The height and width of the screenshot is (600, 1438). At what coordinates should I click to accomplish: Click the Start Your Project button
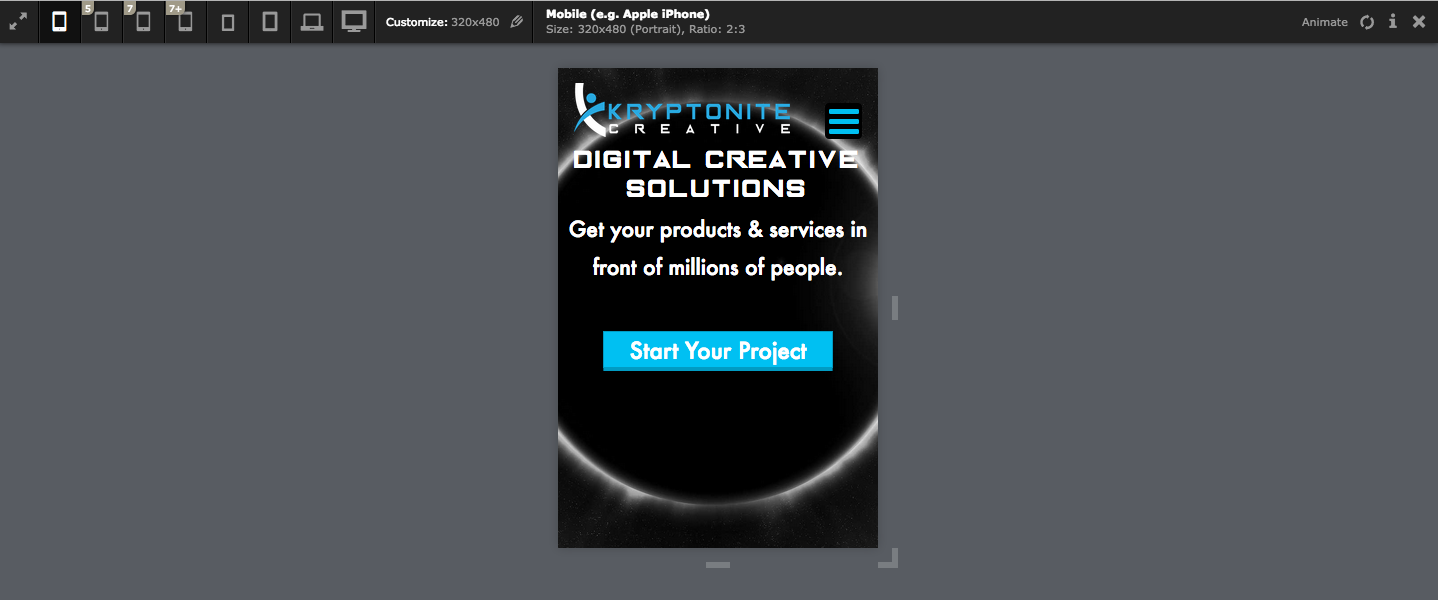(717, 351)
